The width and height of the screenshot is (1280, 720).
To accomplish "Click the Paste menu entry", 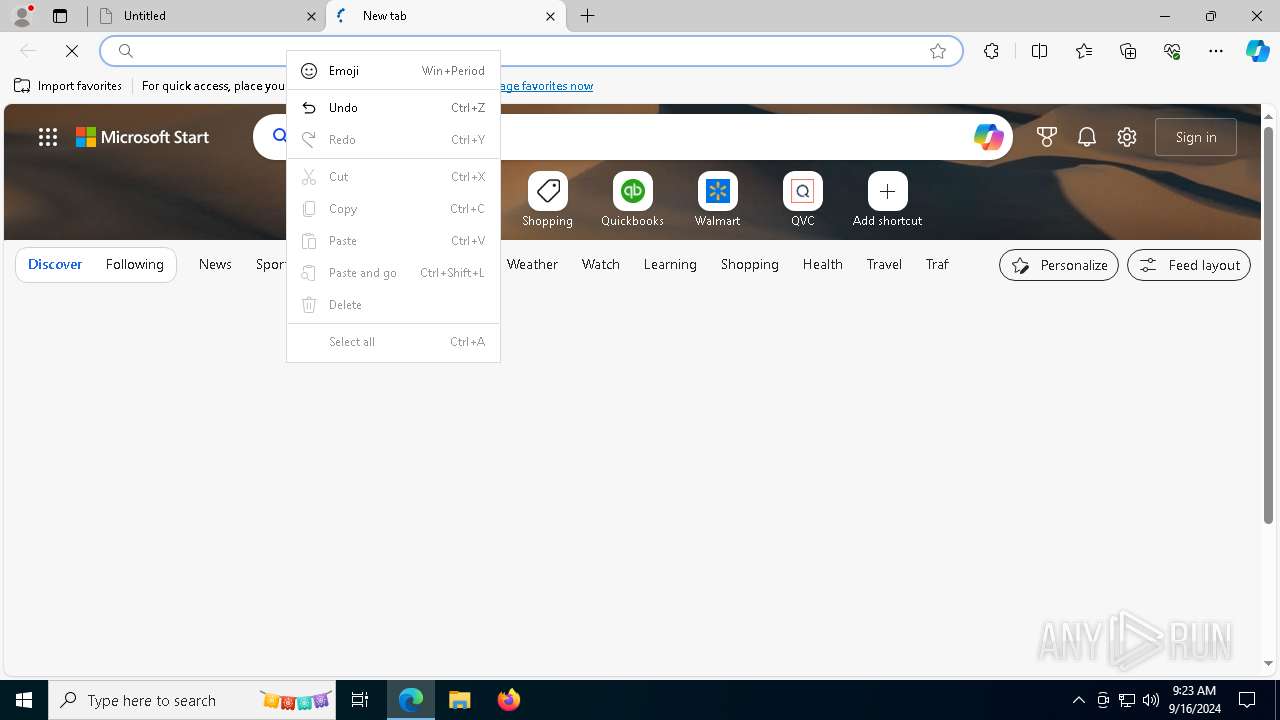I will coord(393,241).
